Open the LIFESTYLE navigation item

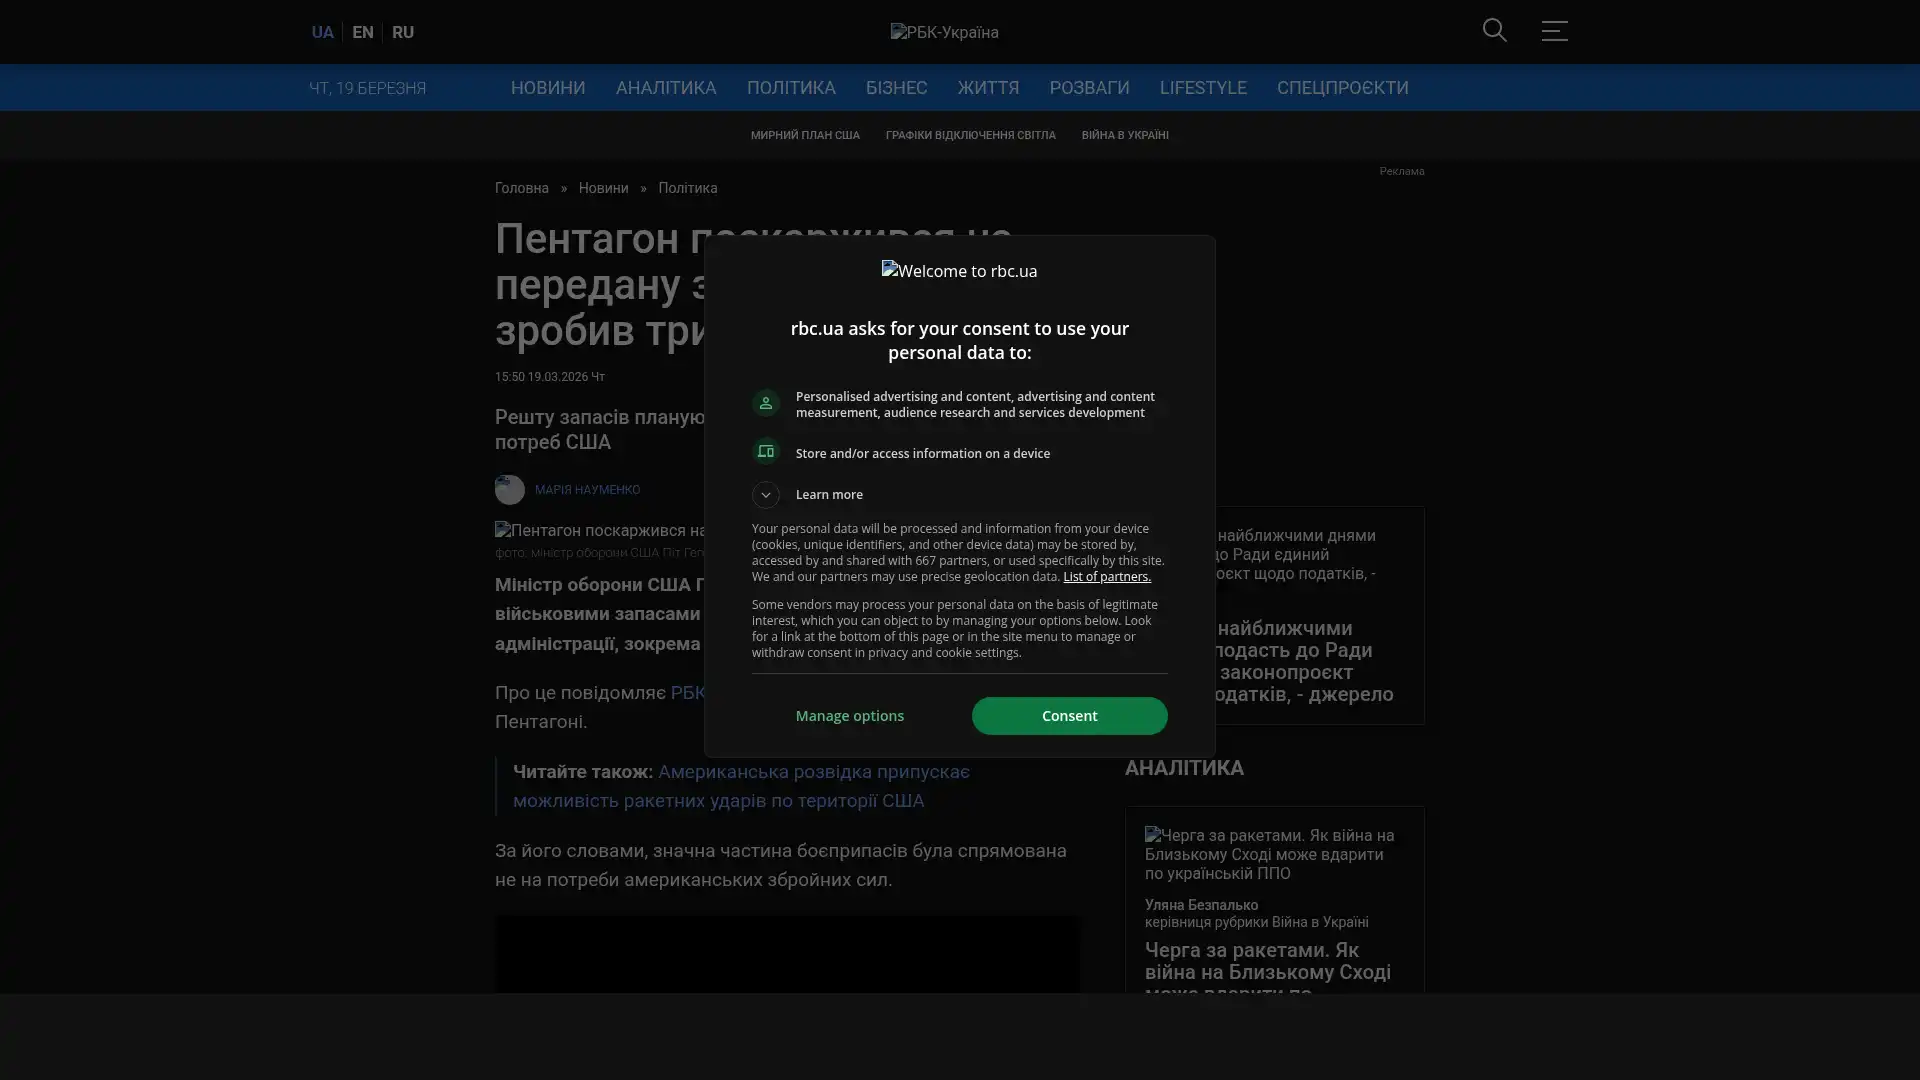pyautogui.click(x=1202, y=88)
